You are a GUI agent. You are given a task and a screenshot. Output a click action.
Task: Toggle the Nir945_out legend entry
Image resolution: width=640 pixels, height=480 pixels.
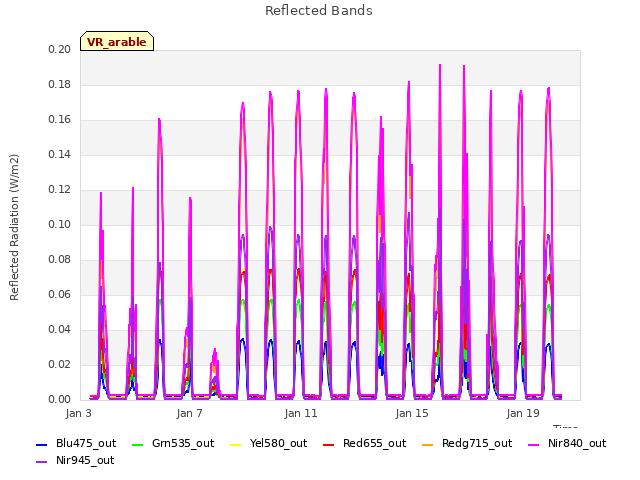(x=75, y=460)
